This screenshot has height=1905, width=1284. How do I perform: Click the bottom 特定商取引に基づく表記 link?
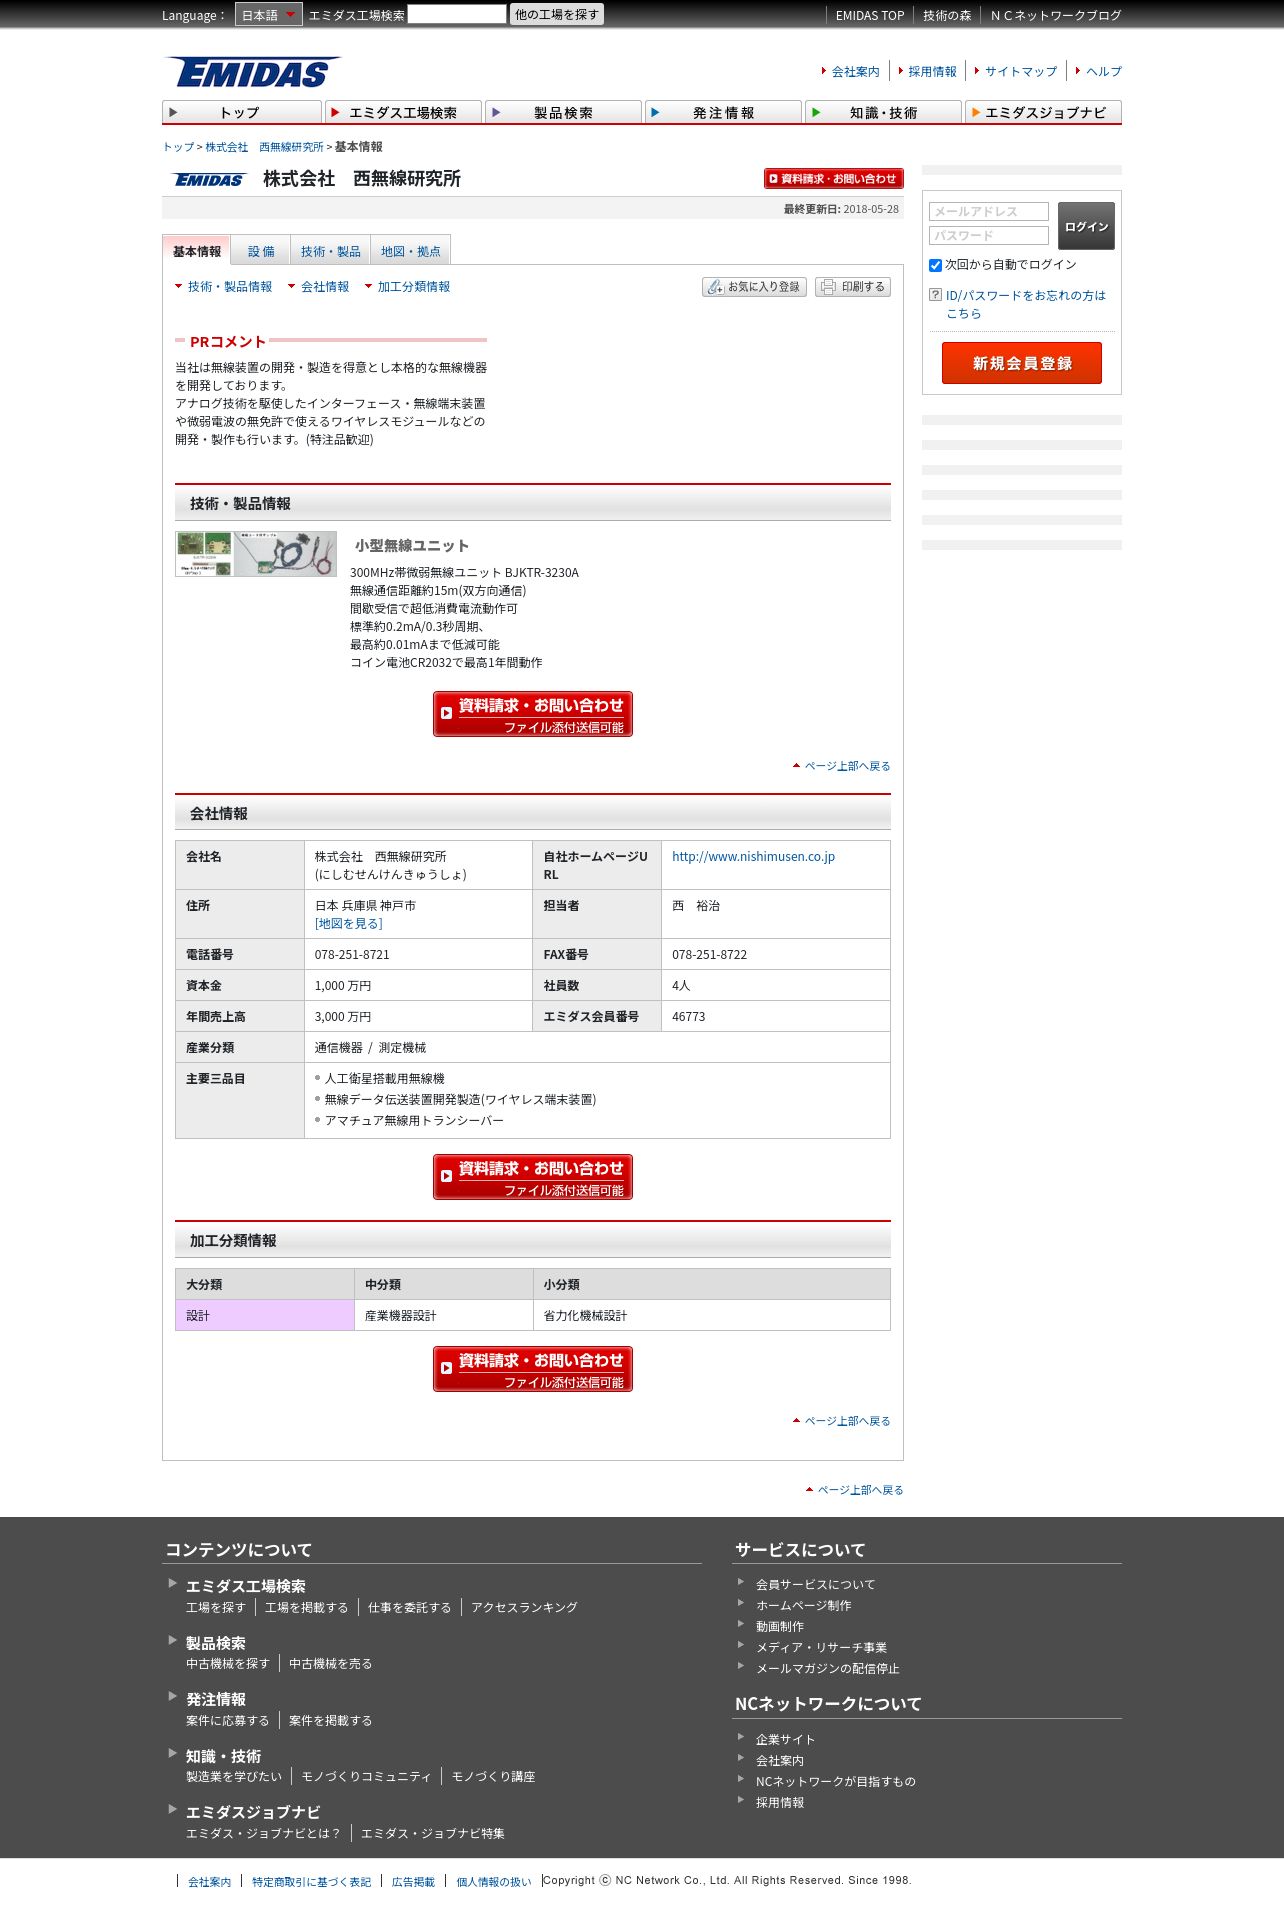click(311, 1882)
